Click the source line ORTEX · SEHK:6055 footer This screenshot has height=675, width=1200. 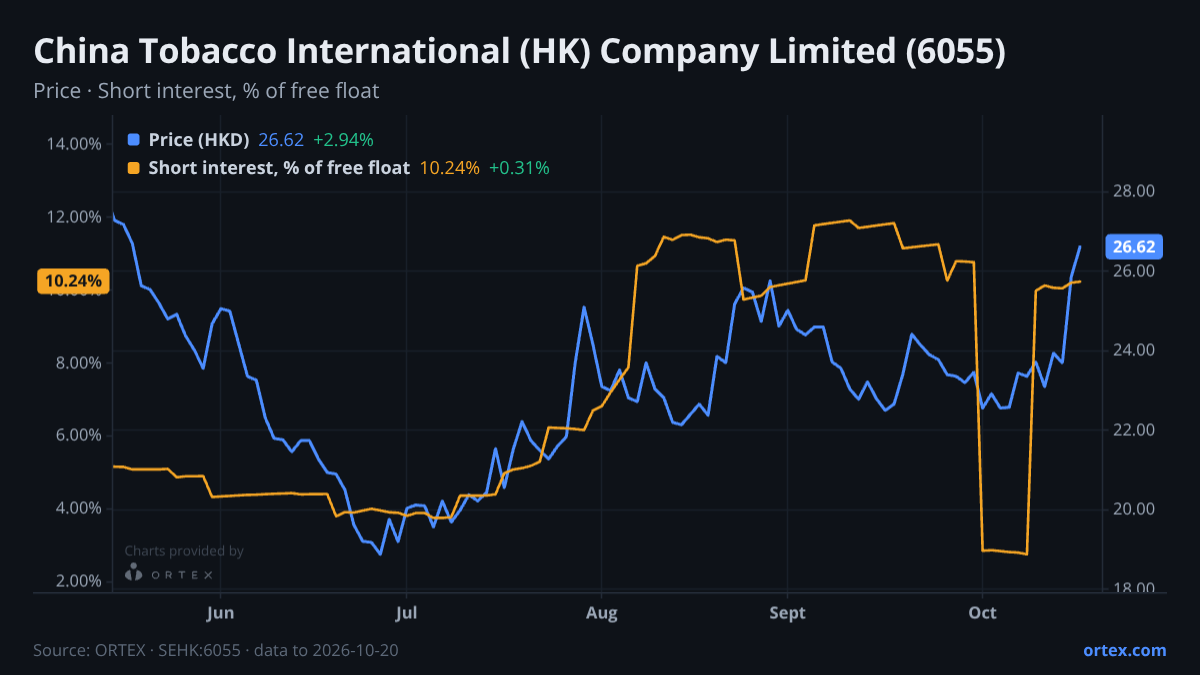click(x=216, y=650)
